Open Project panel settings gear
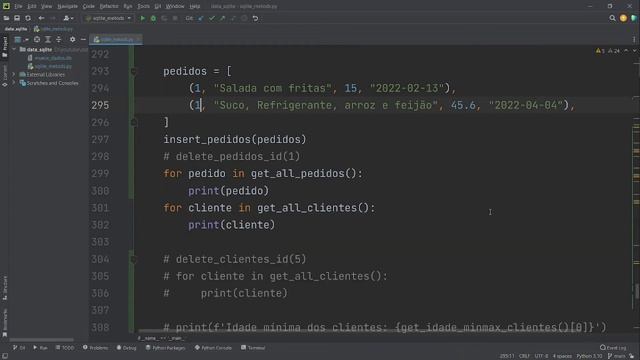Screen dimensions: 640x360 [x=72, y=40]
